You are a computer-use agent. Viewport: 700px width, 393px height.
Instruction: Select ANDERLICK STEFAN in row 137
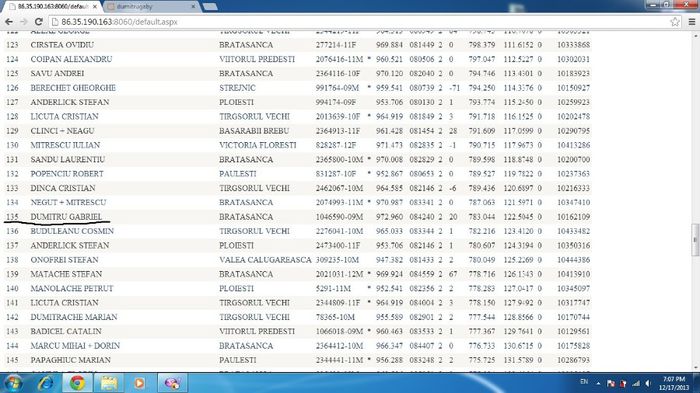click(70, 245)
